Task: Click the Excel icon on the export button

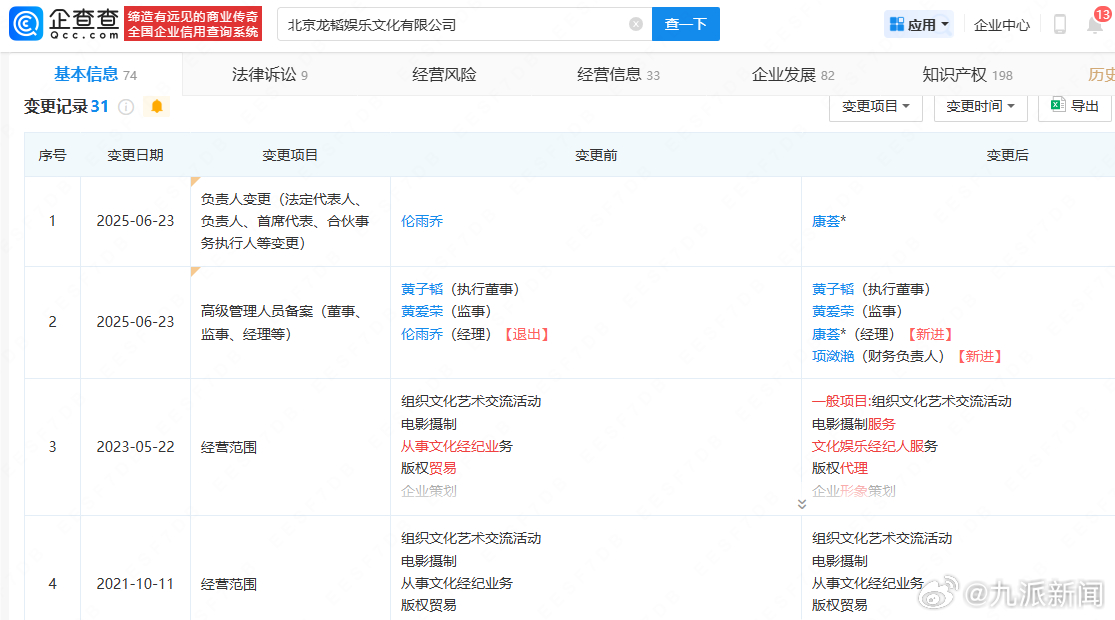Action: 1057,105
